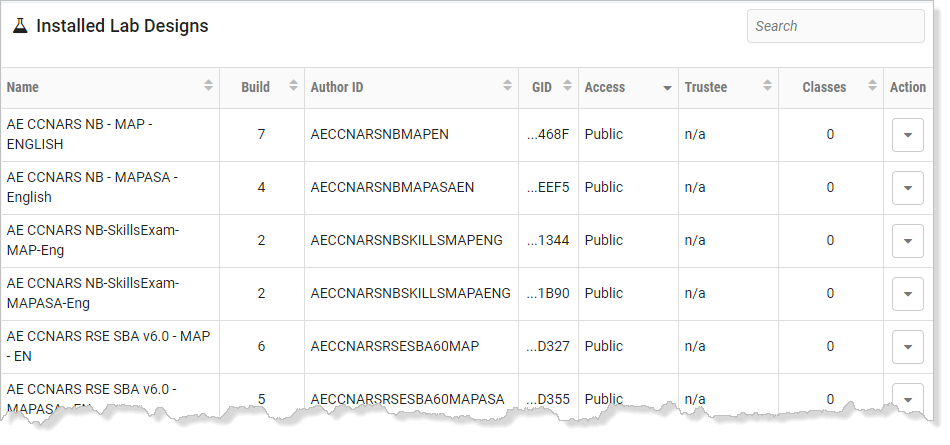Image resolution: width=950 pixels, height=445 pixels.
Task: Open action dropdown for AE CCNARS NB - MAP - ENGLISH
Action: coord(908,135)
